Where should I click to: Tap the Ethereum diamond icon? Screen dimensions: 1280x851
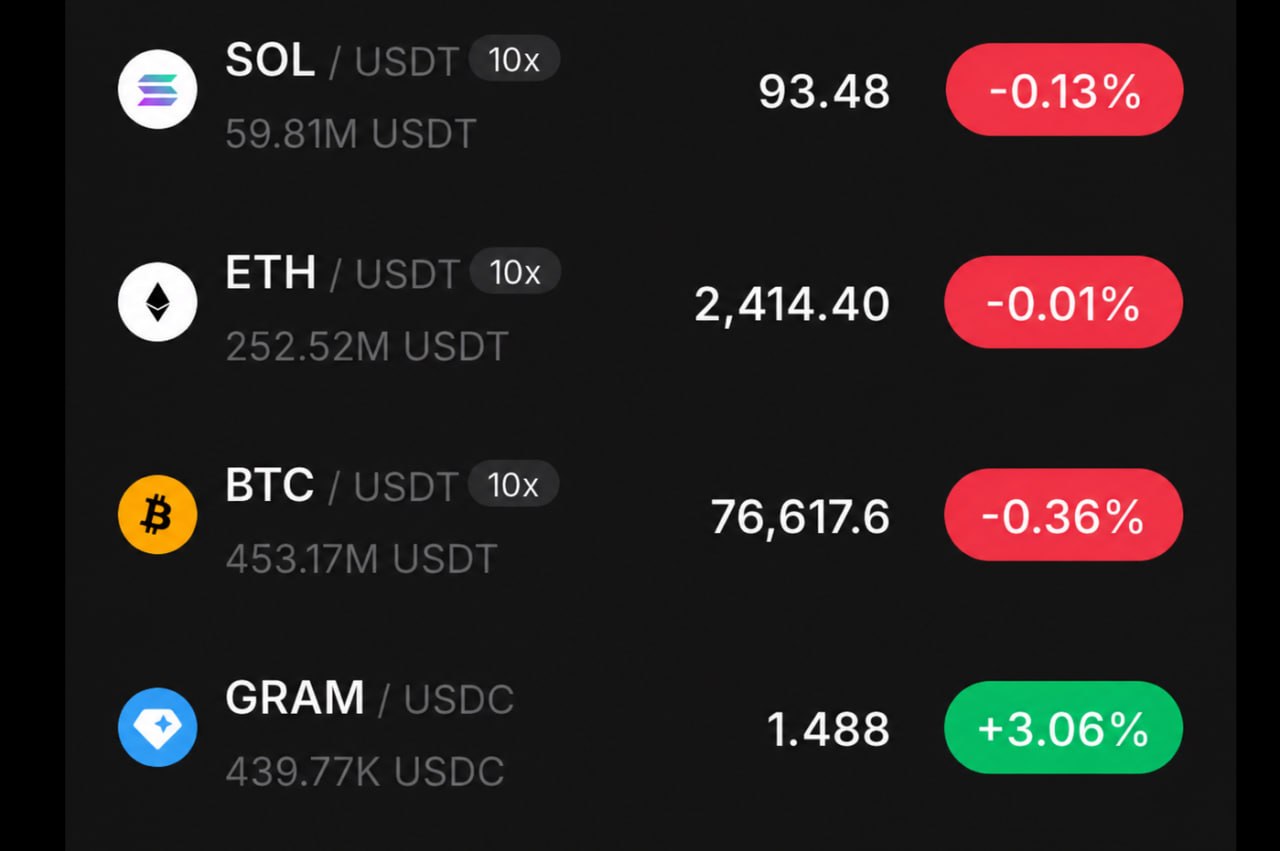pyautogui.click(x=157, y=302)
